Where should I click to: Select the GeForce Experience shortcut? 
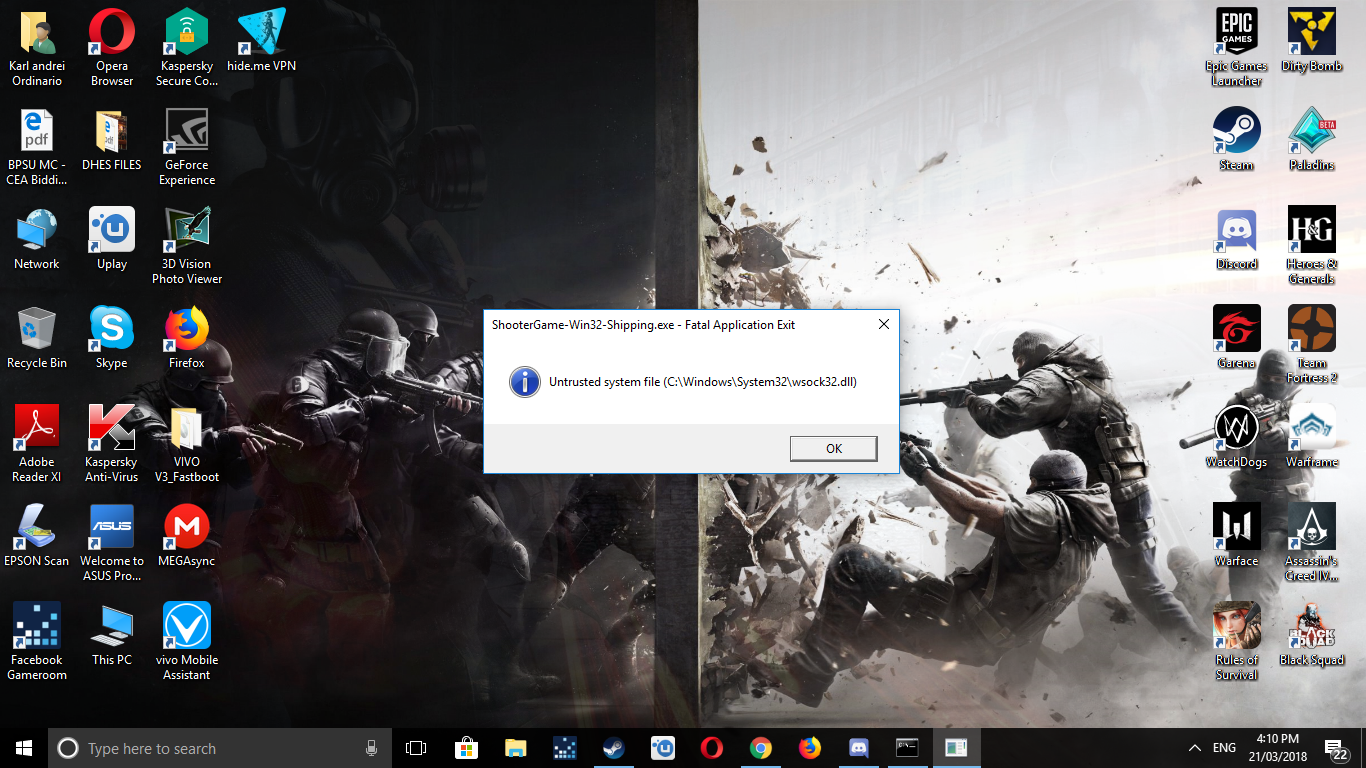coord(187,147)
